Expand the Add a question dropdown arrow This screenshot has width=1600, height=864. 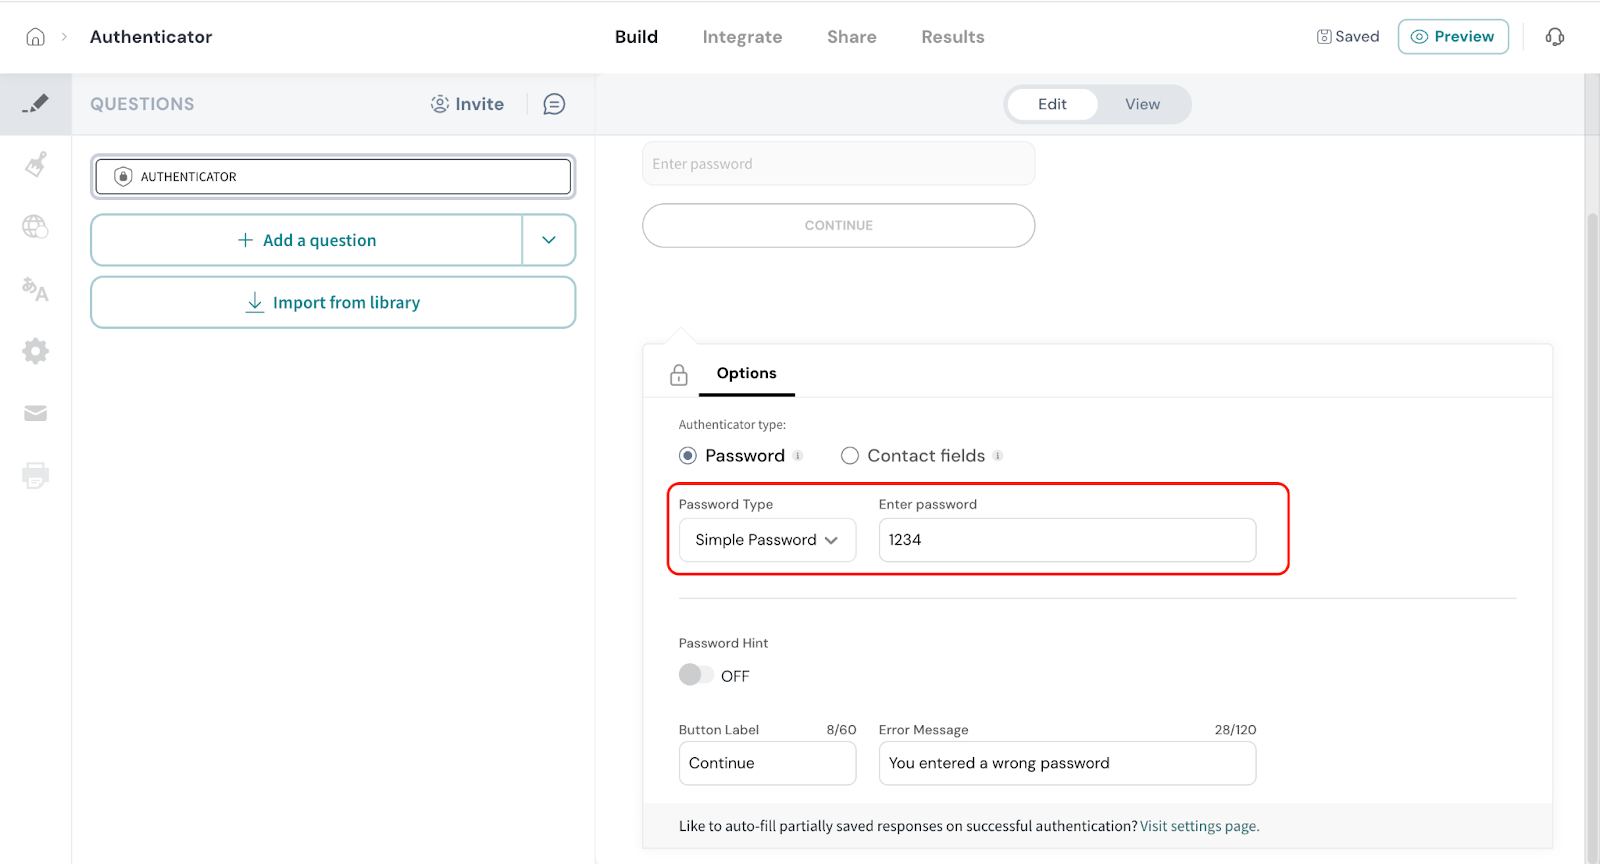(549, 240)
